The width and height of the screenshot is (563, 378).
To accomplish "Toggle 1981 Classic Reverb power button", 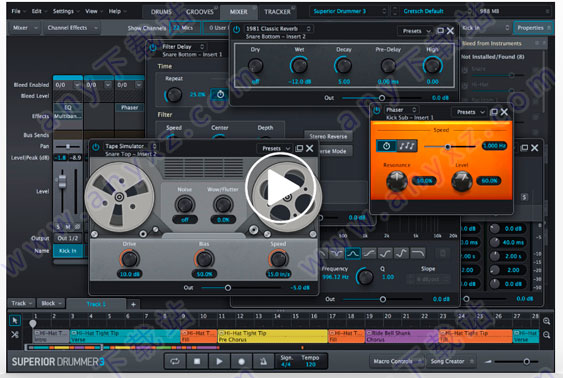I will click(x=236, y=29).
